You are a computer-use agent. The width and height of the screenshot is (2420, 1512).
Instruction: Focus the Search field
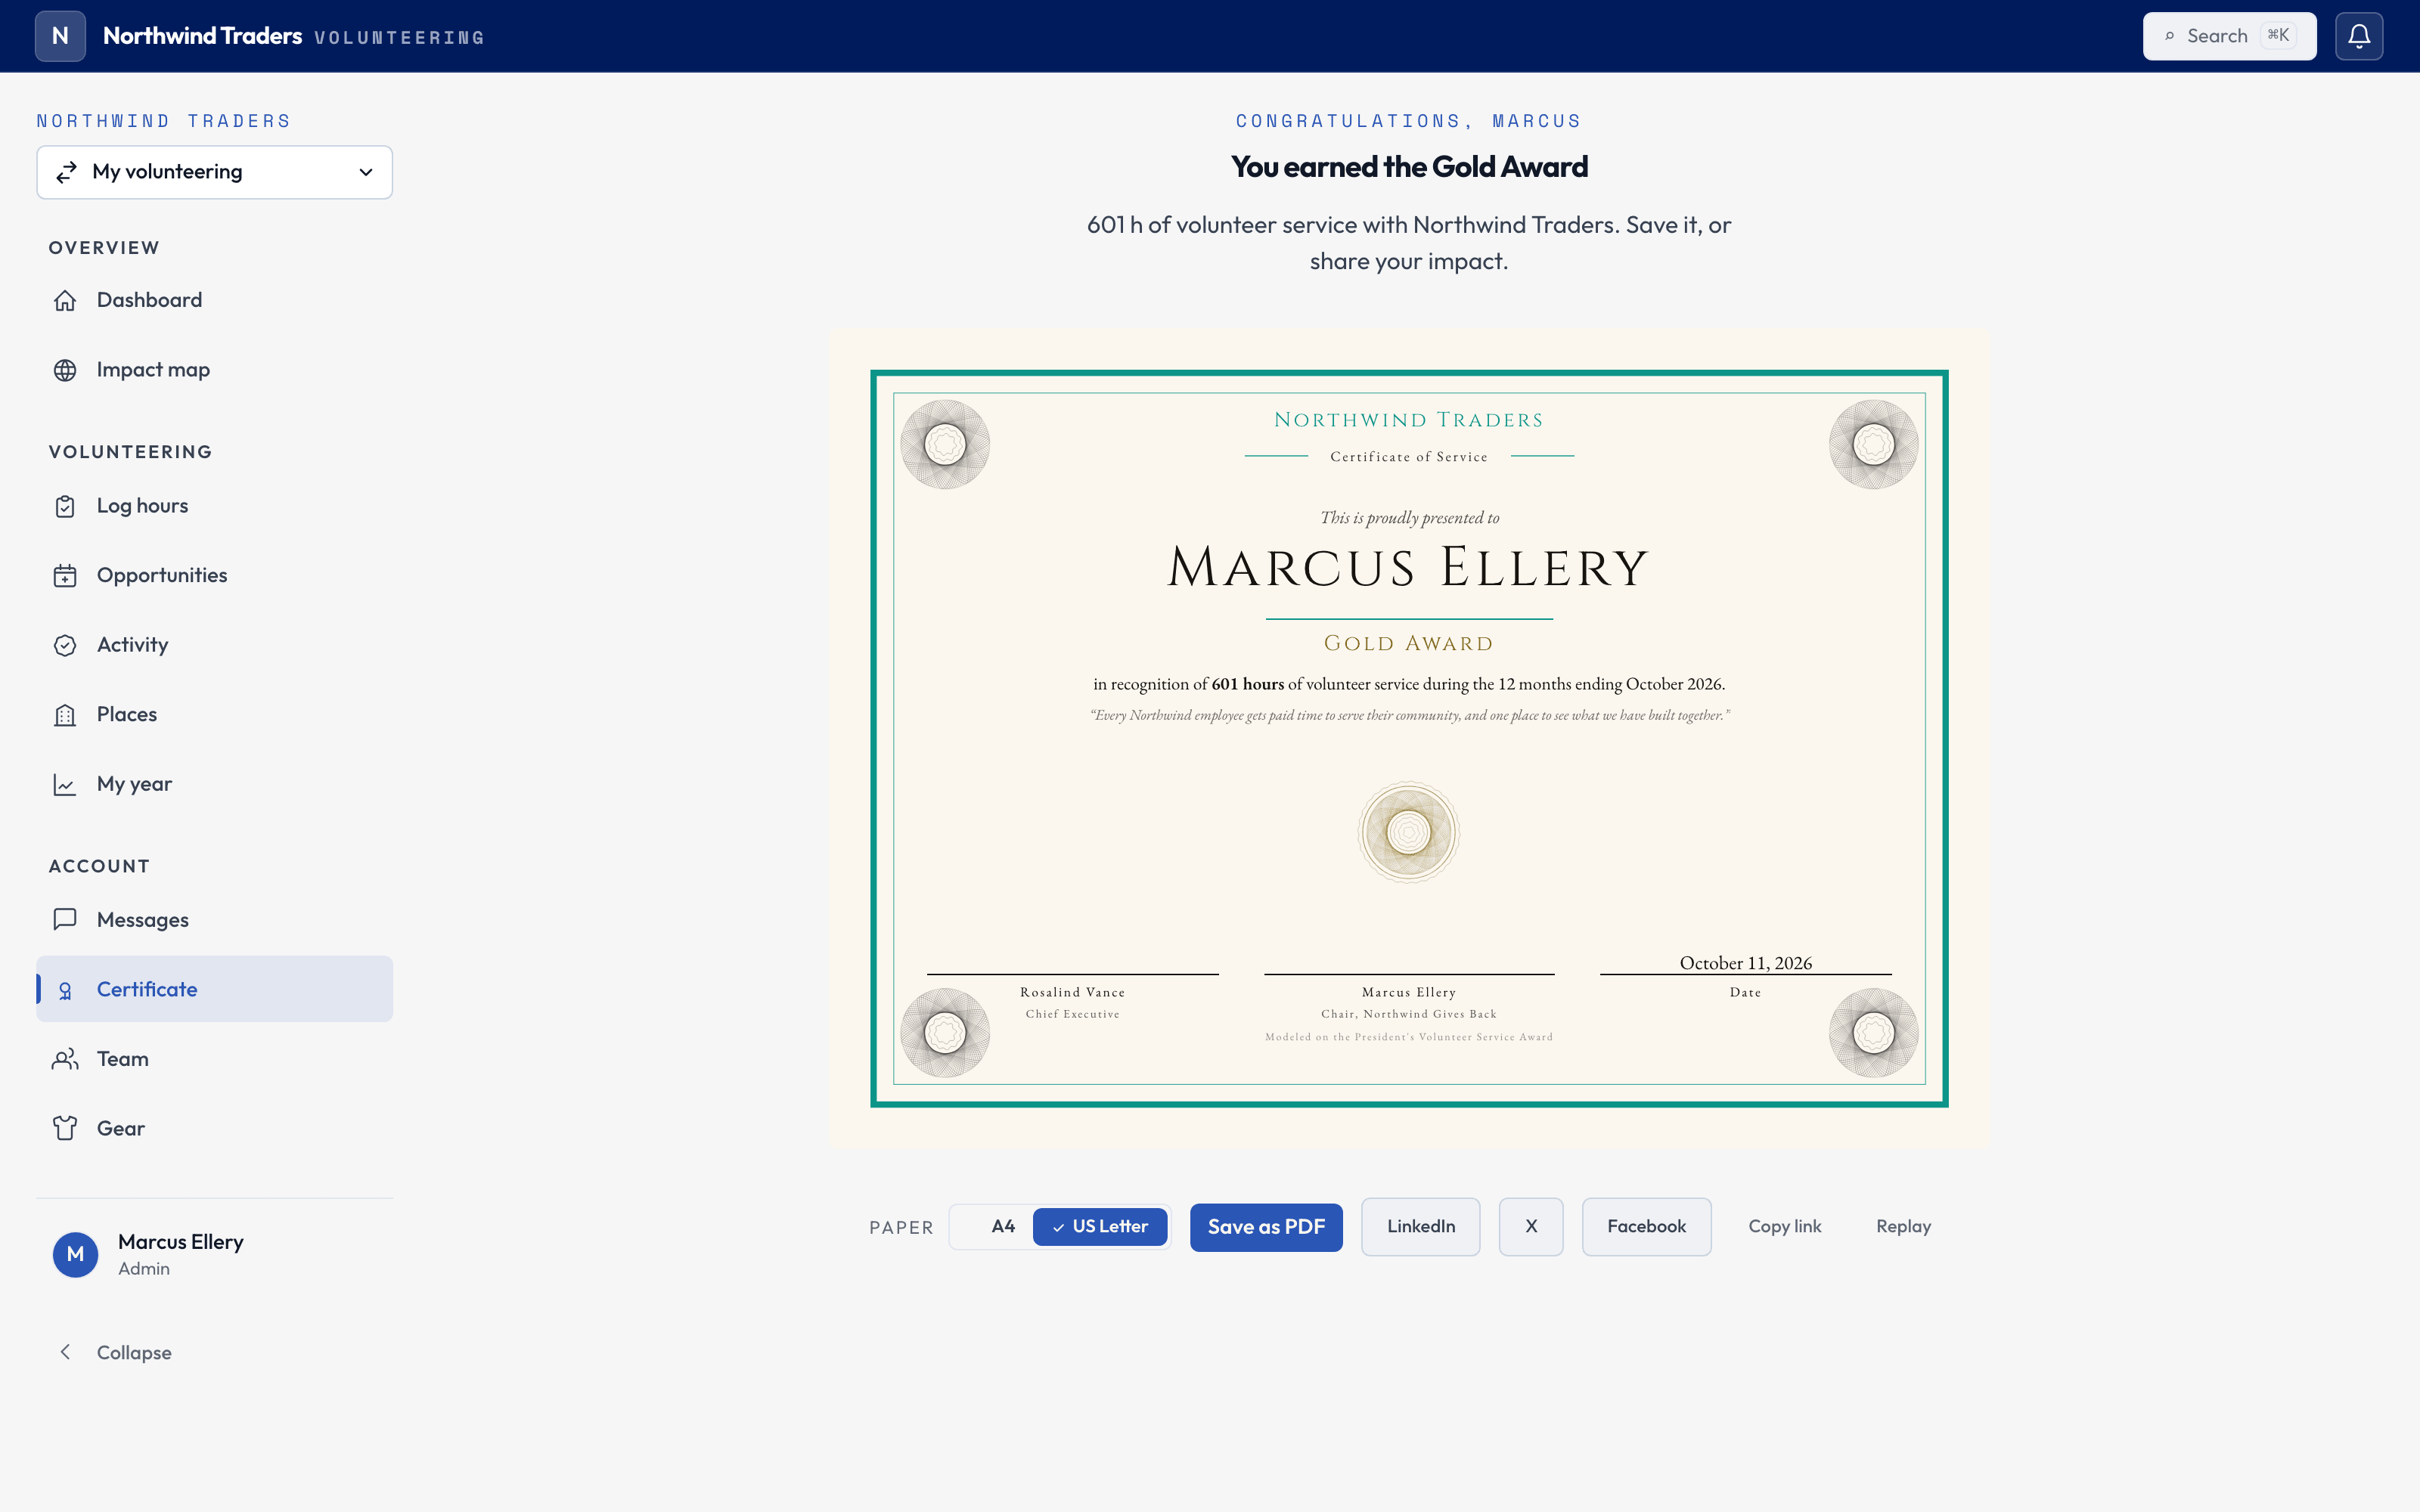tap(2229, 36)
